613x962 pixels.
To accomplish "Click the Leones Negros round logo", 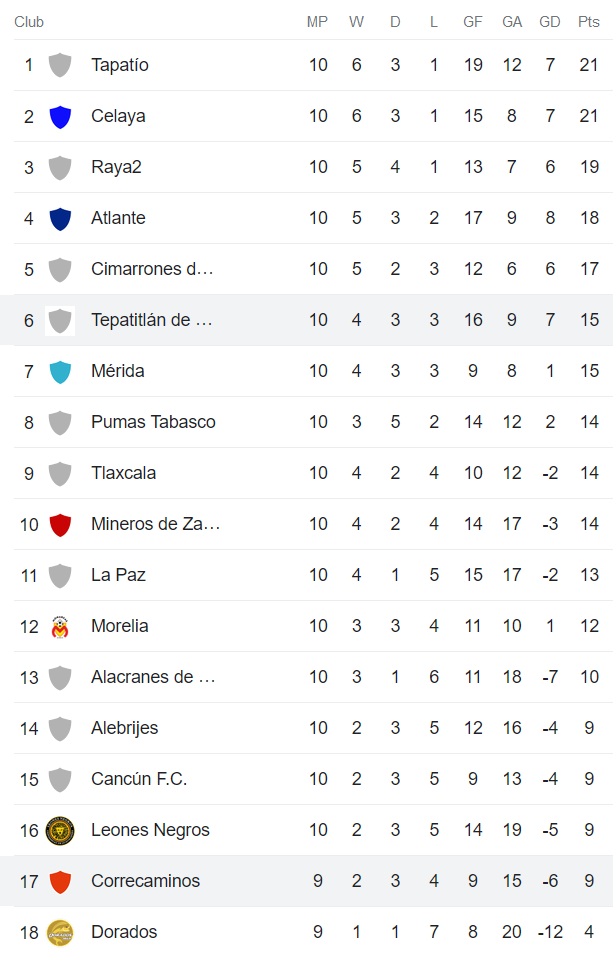I will tap(60, 830).
